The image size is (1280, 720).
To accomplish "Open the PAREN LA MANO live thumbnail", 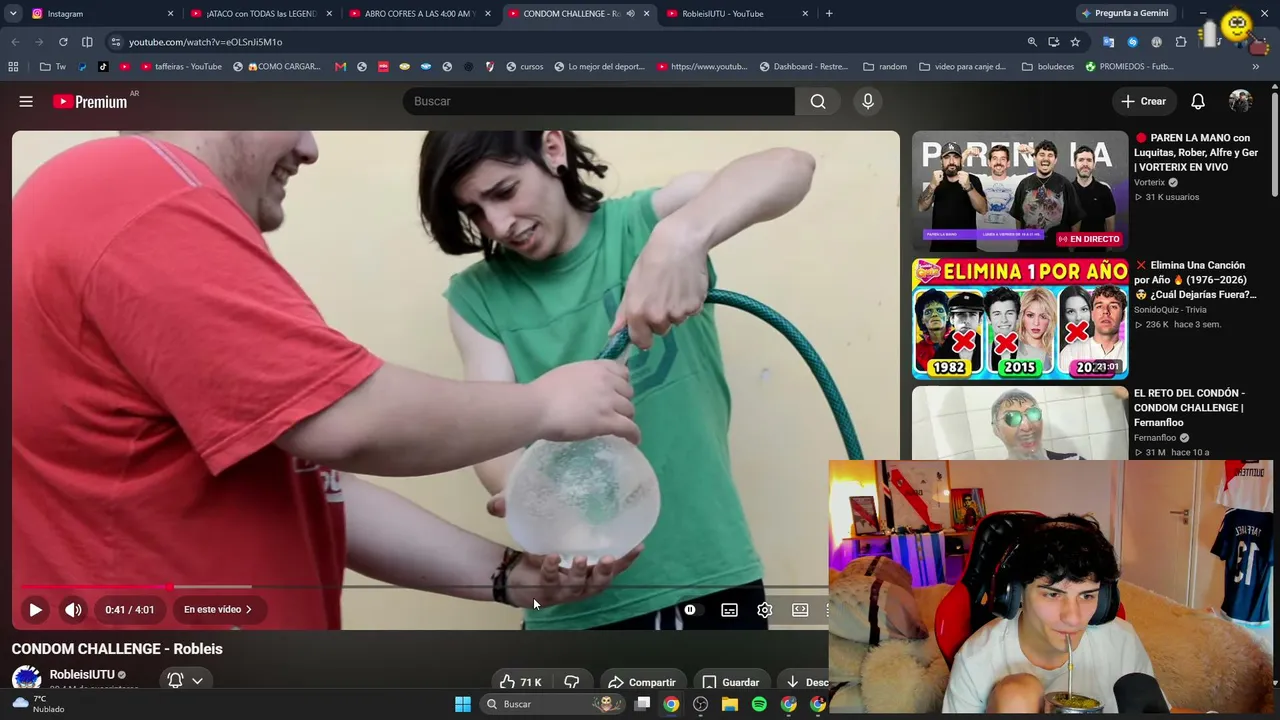I will pyautogui.click(x=1020, y=190).
